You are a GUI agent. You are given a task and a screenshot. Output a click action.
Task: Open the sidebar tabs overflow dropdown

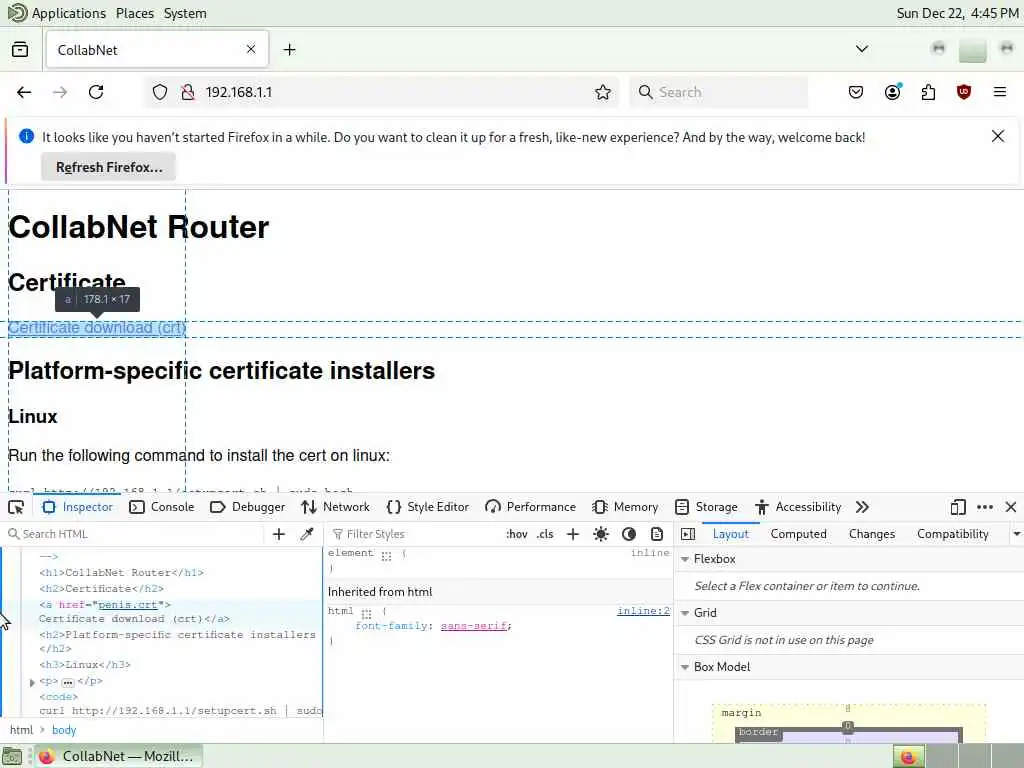pos(1016,534)
